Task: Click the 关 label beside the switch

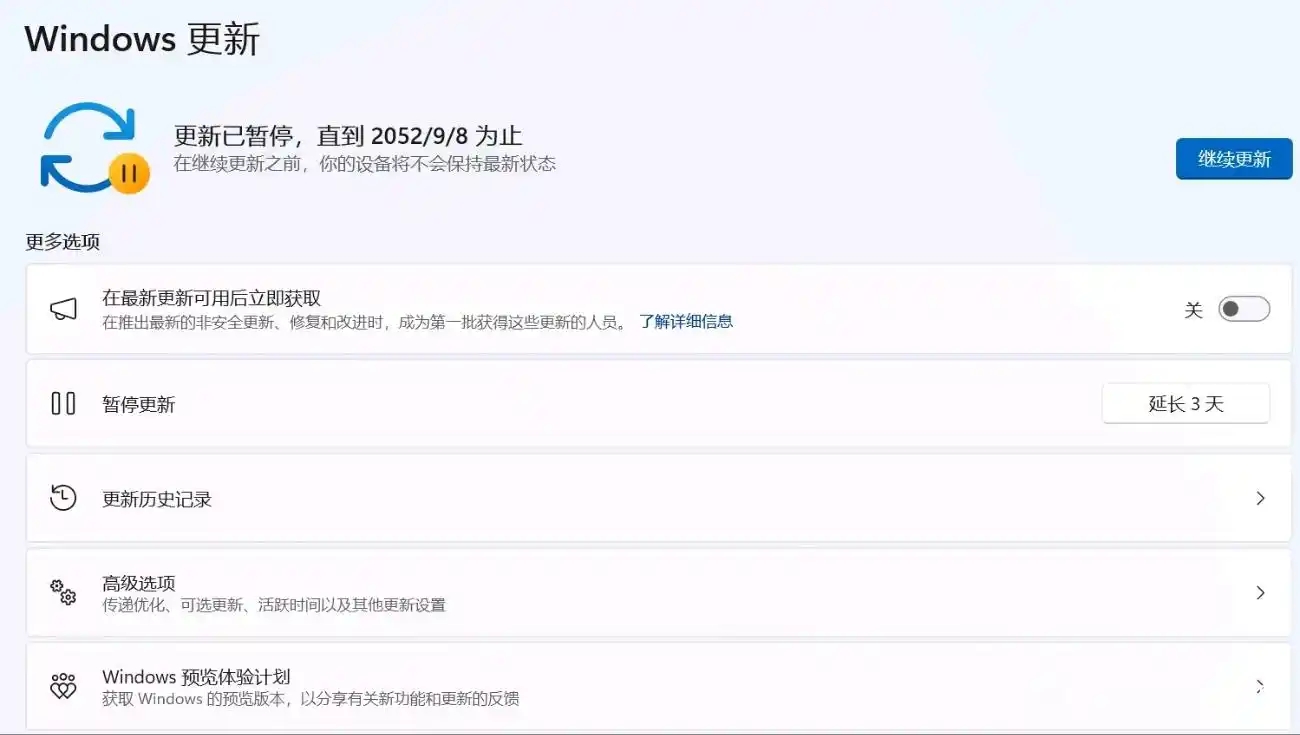Action: [x=1193, y=310]
